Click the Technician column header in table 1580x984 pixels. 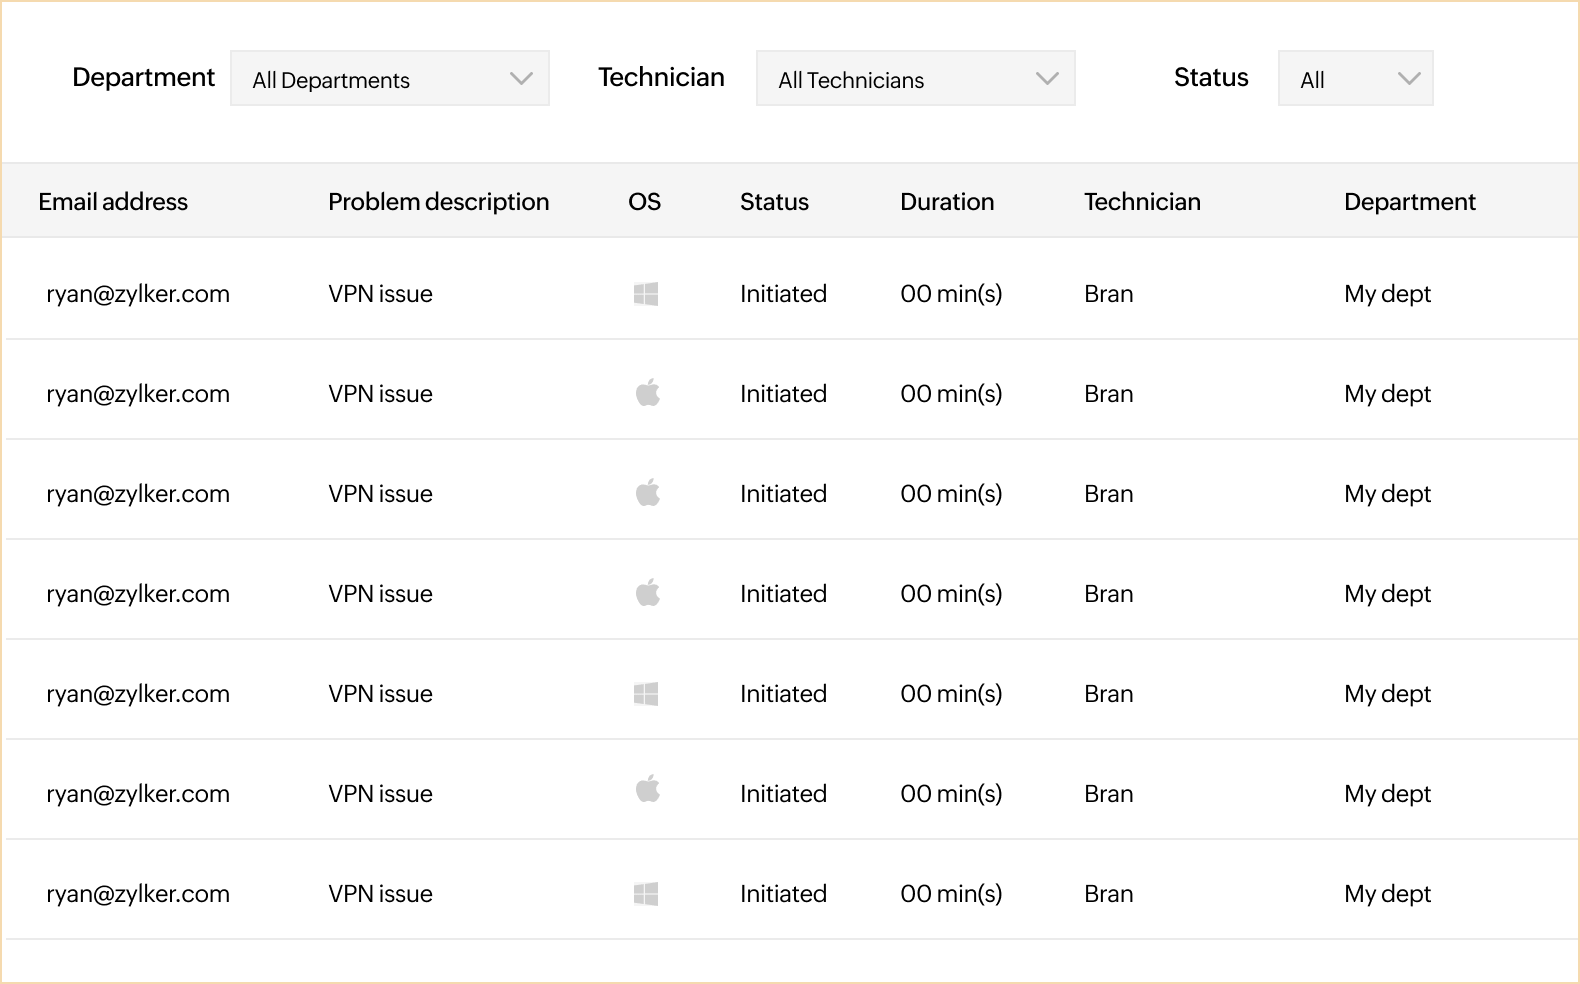point(1142,202)
